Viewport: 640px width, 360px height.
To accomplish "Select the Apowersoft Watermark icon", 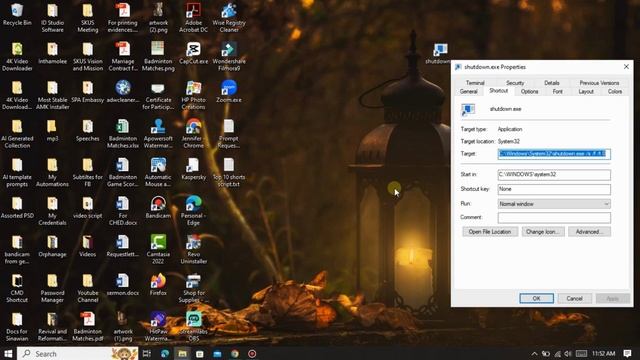I will click(158, 133).
